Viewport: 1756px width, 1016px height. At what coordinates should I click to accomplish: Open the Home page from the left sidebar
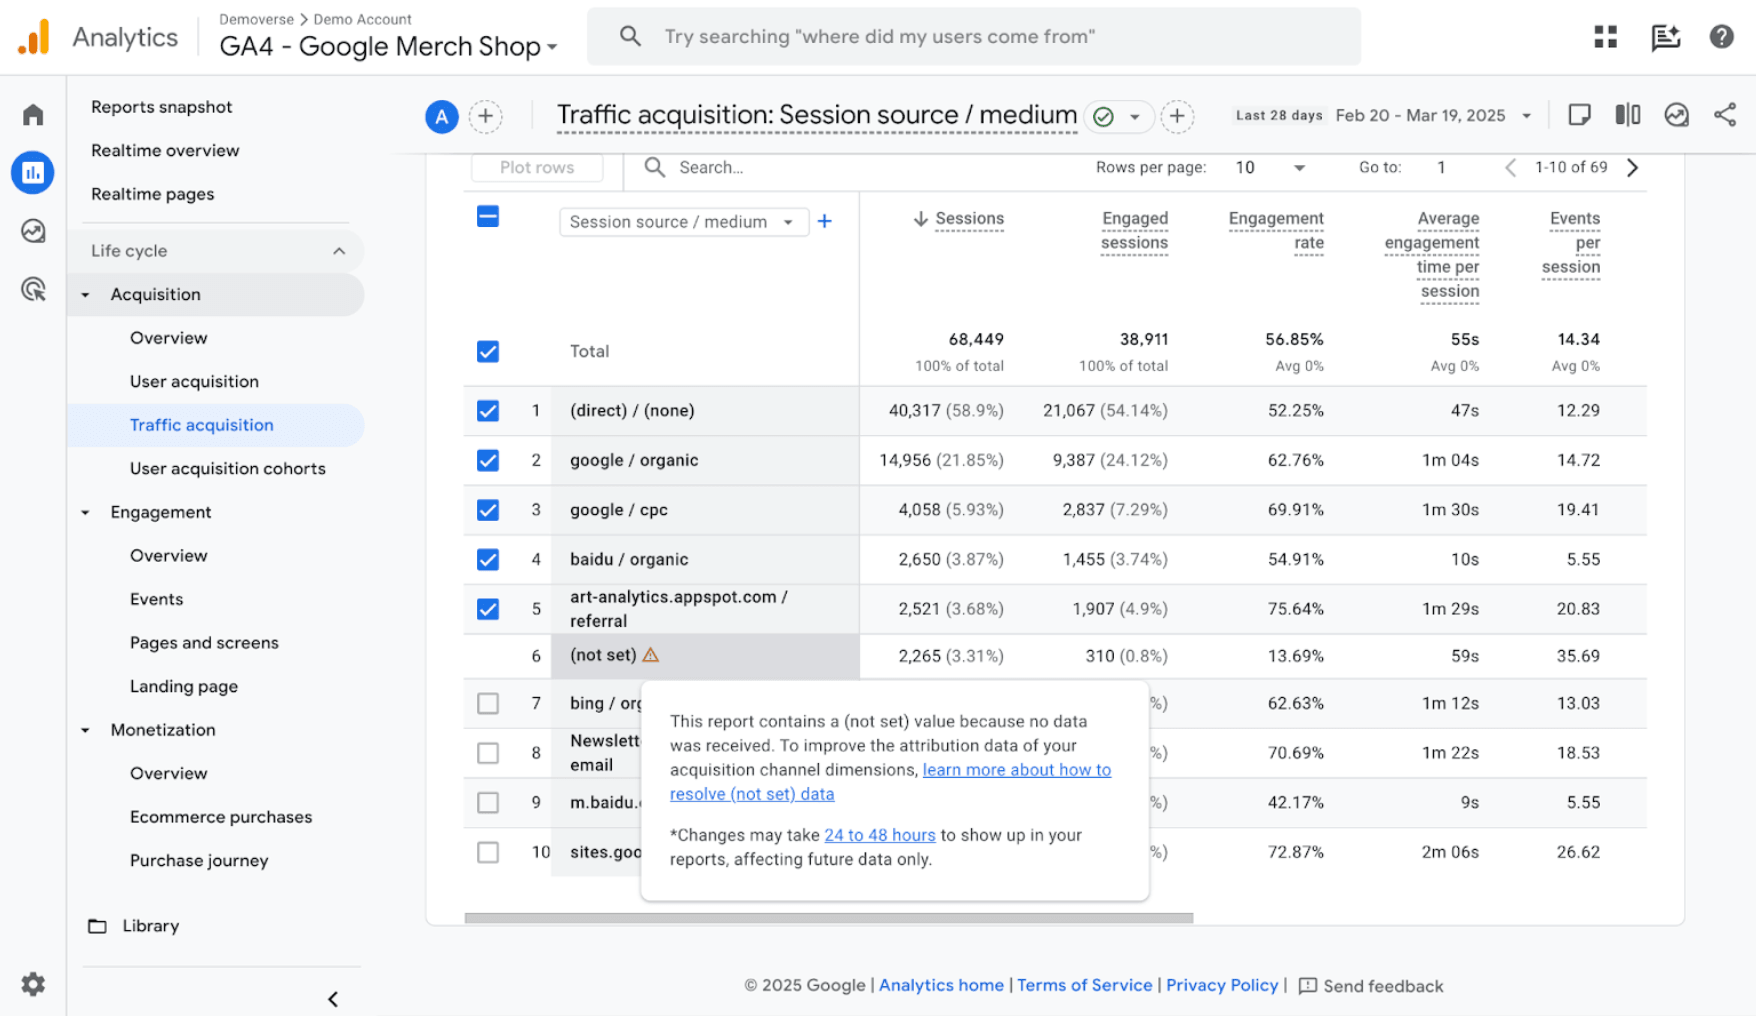tap(32, 114)
